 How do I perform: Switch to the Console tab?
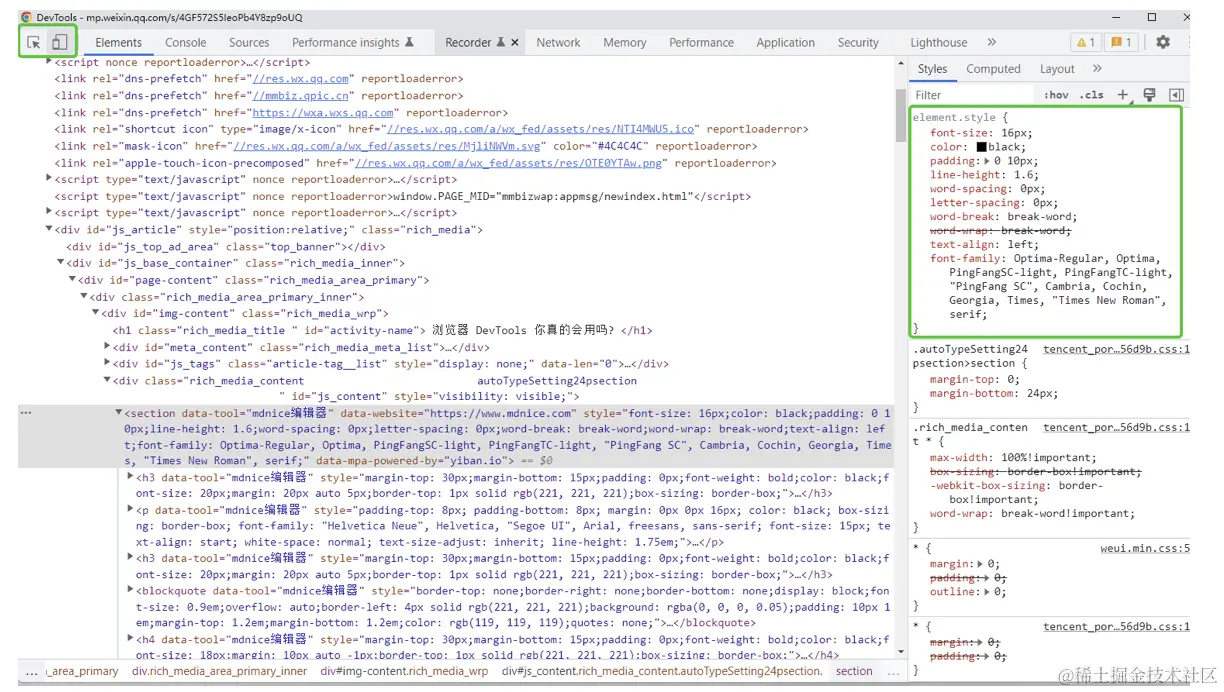point(186,42)
